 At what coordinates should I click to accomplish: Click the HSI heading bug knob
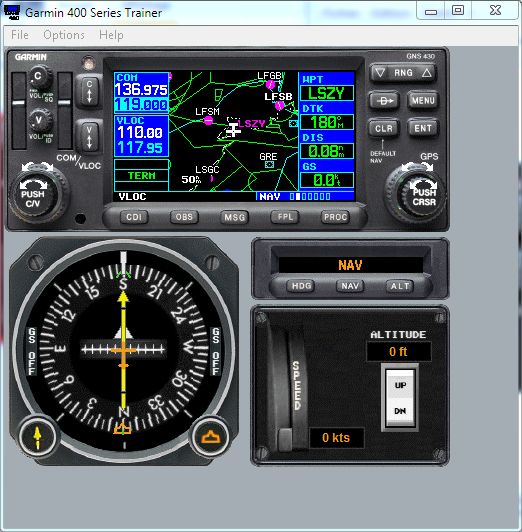click(x=211, y=437)
